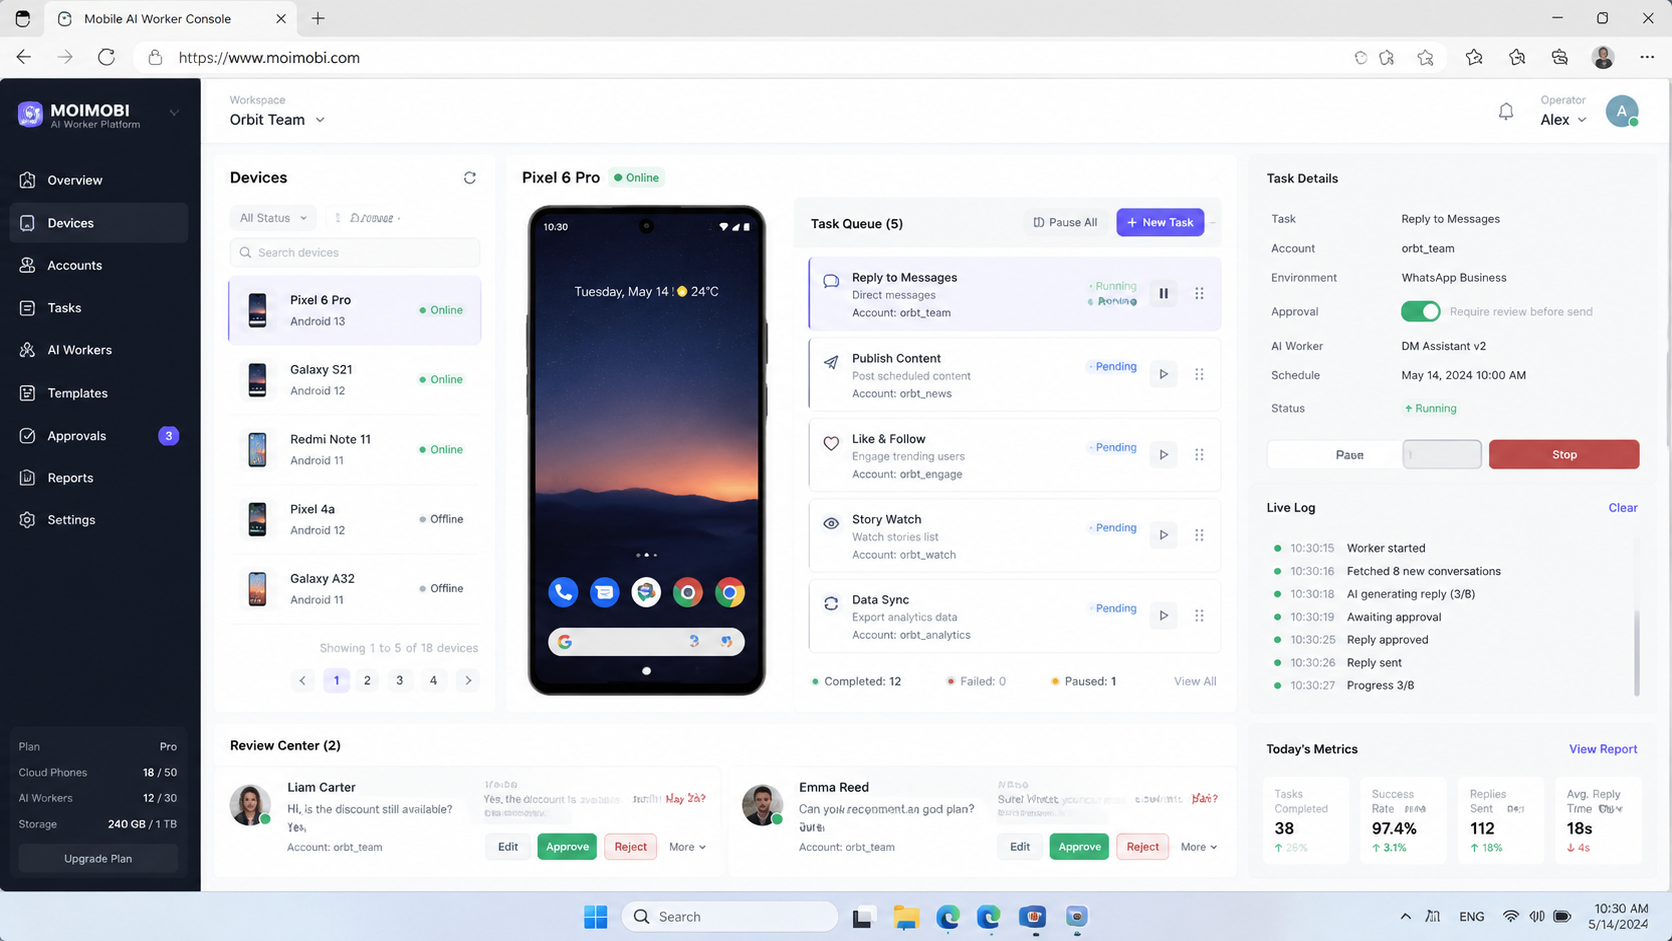Click the Like & Follow heart icon

(831, 443)
